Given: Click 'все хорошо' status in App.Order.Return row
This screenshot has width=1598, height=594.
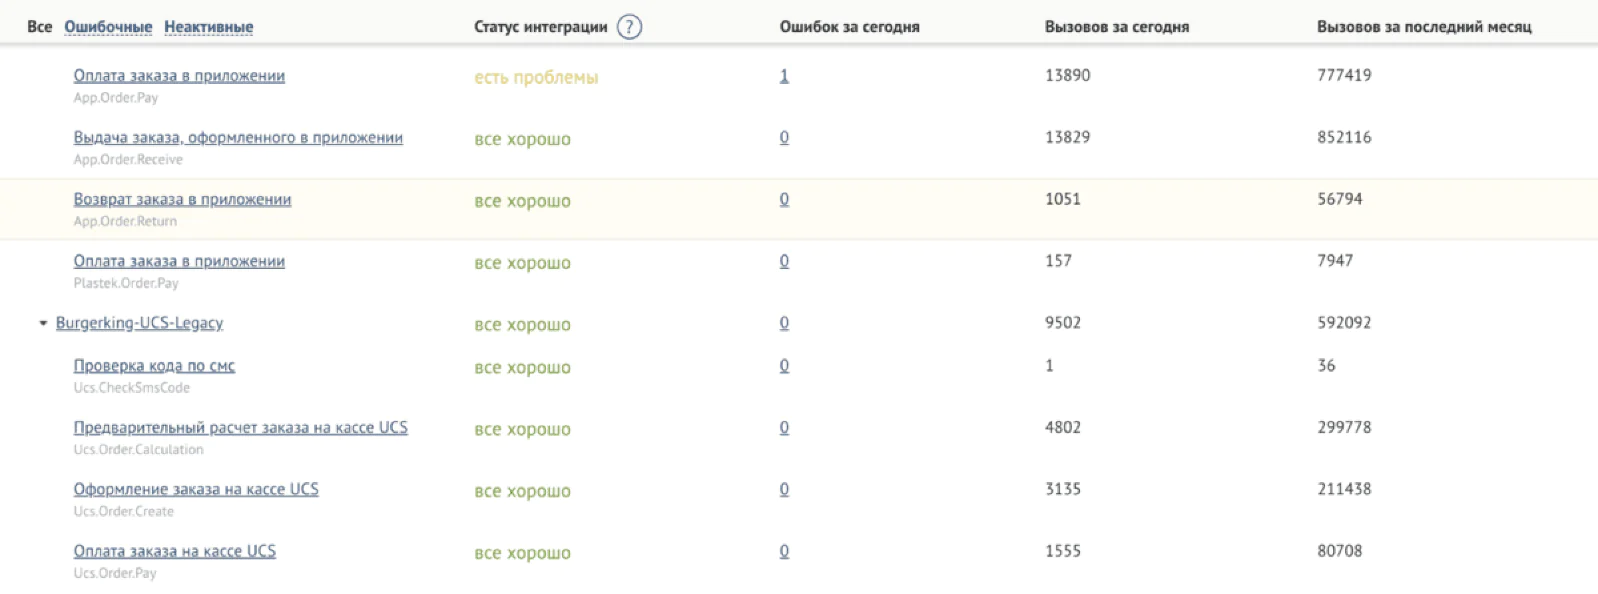Looking at the screenshot, I should [x=522, y=202].
